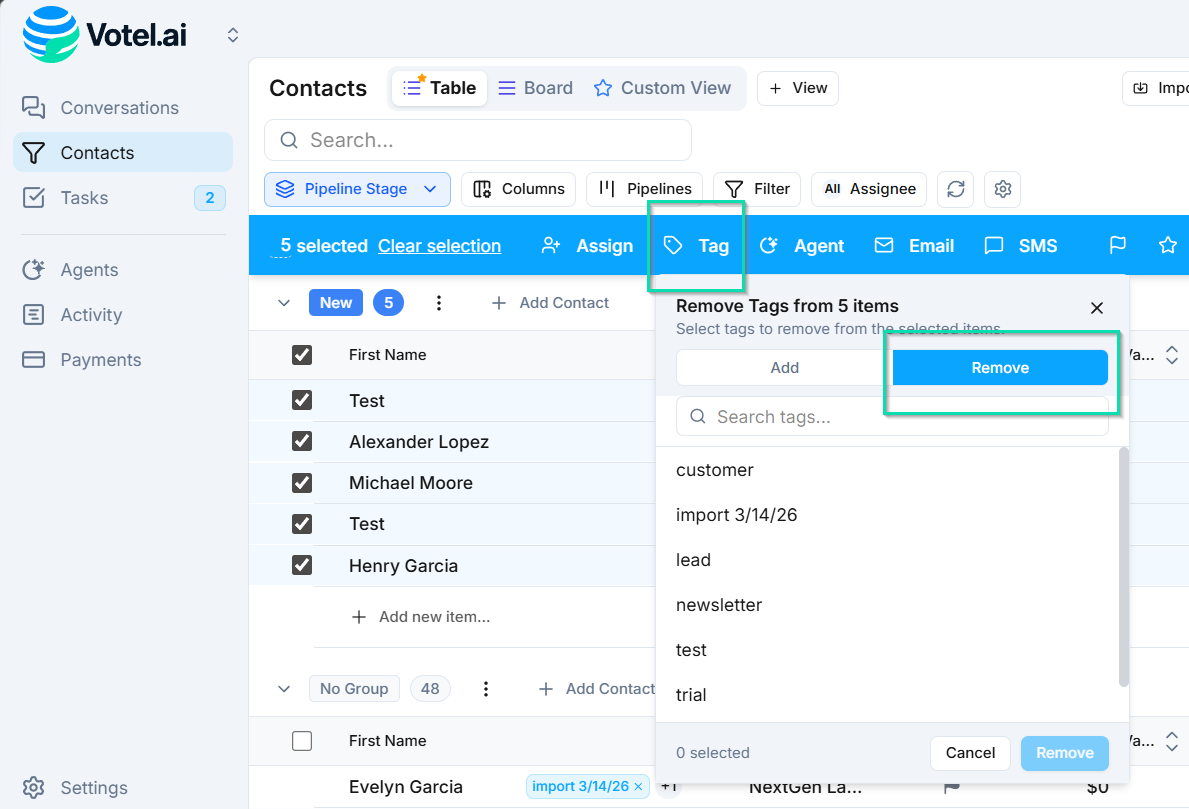
Task: Open the Email bulk action
Action: pyautogui.click(x=914, y=246)
